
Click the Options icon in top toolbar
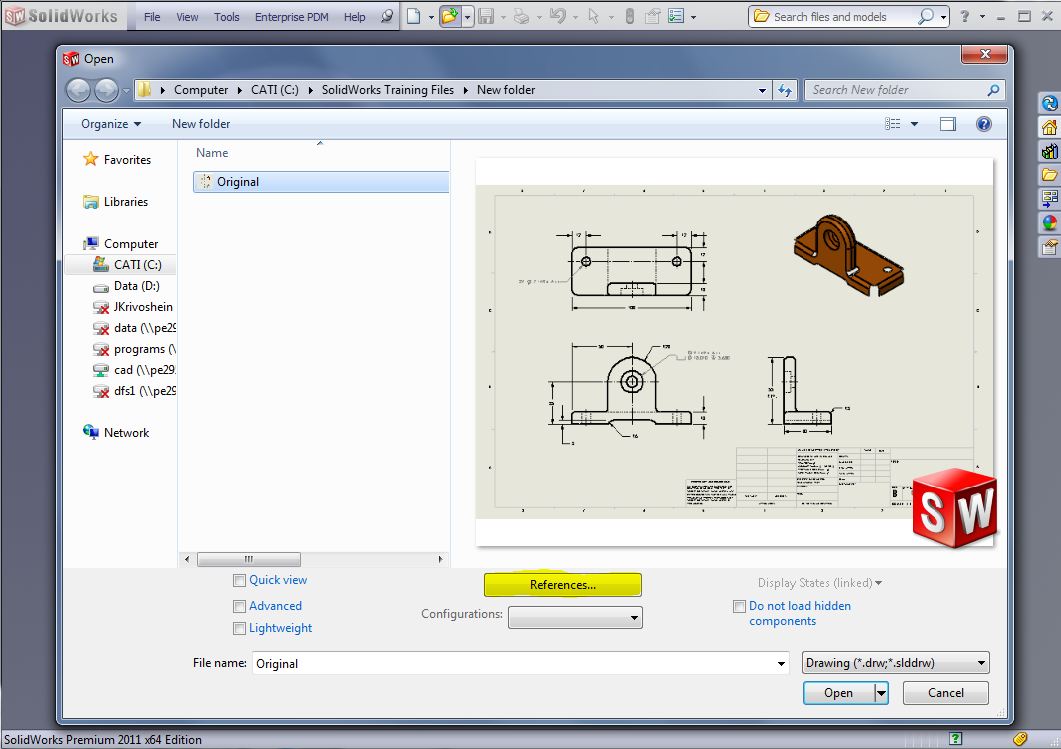point(677,16)
